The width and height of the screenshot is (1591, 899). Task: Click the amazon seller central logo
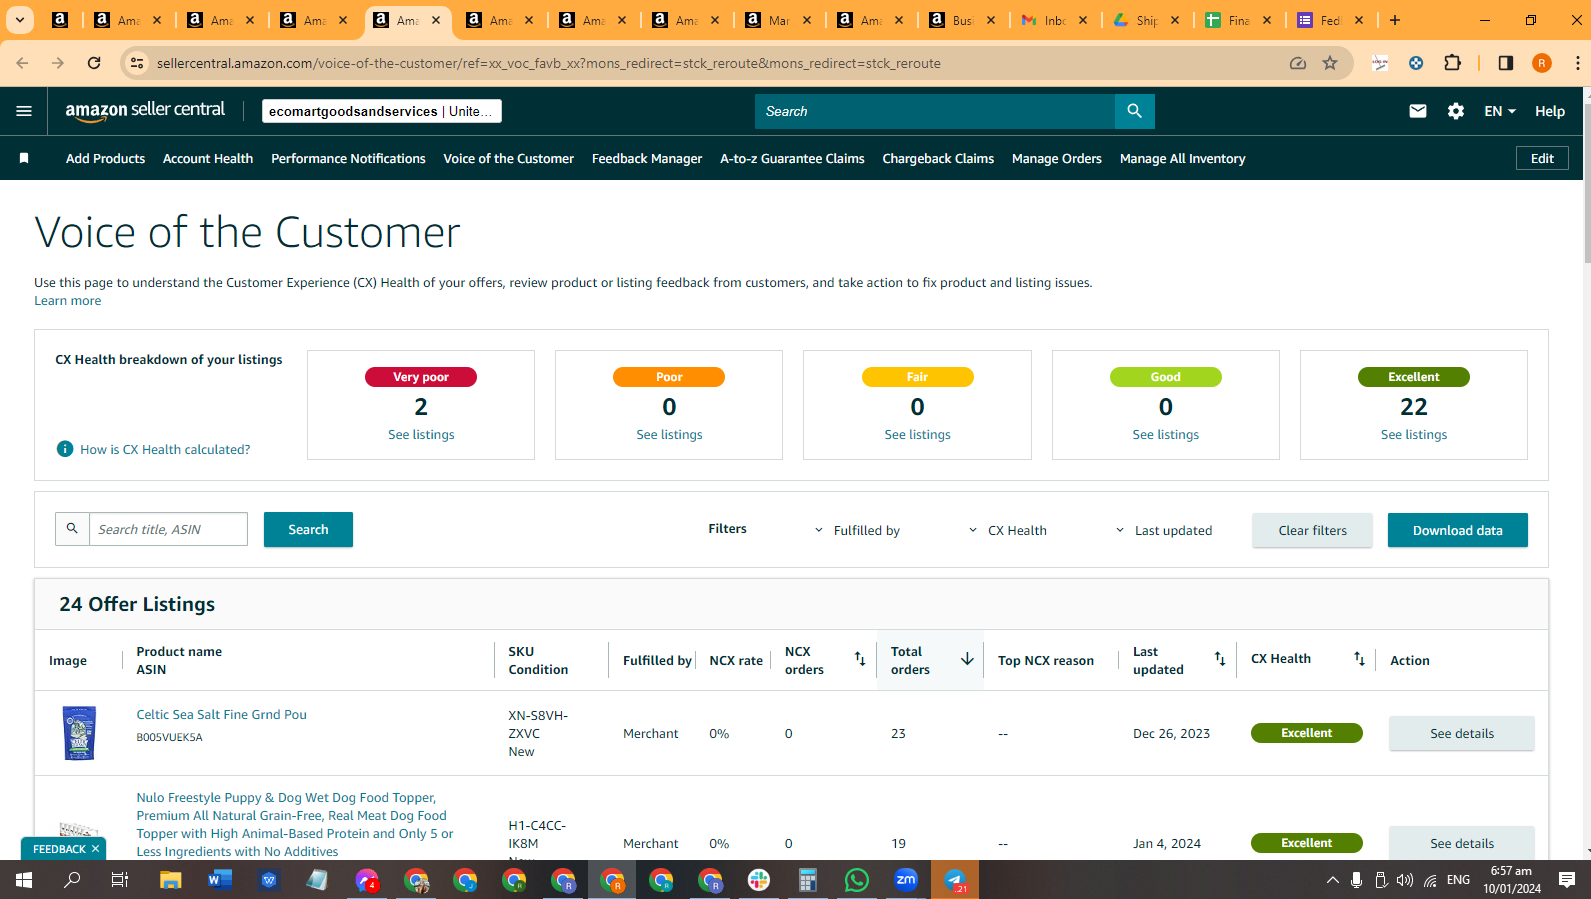145,111
